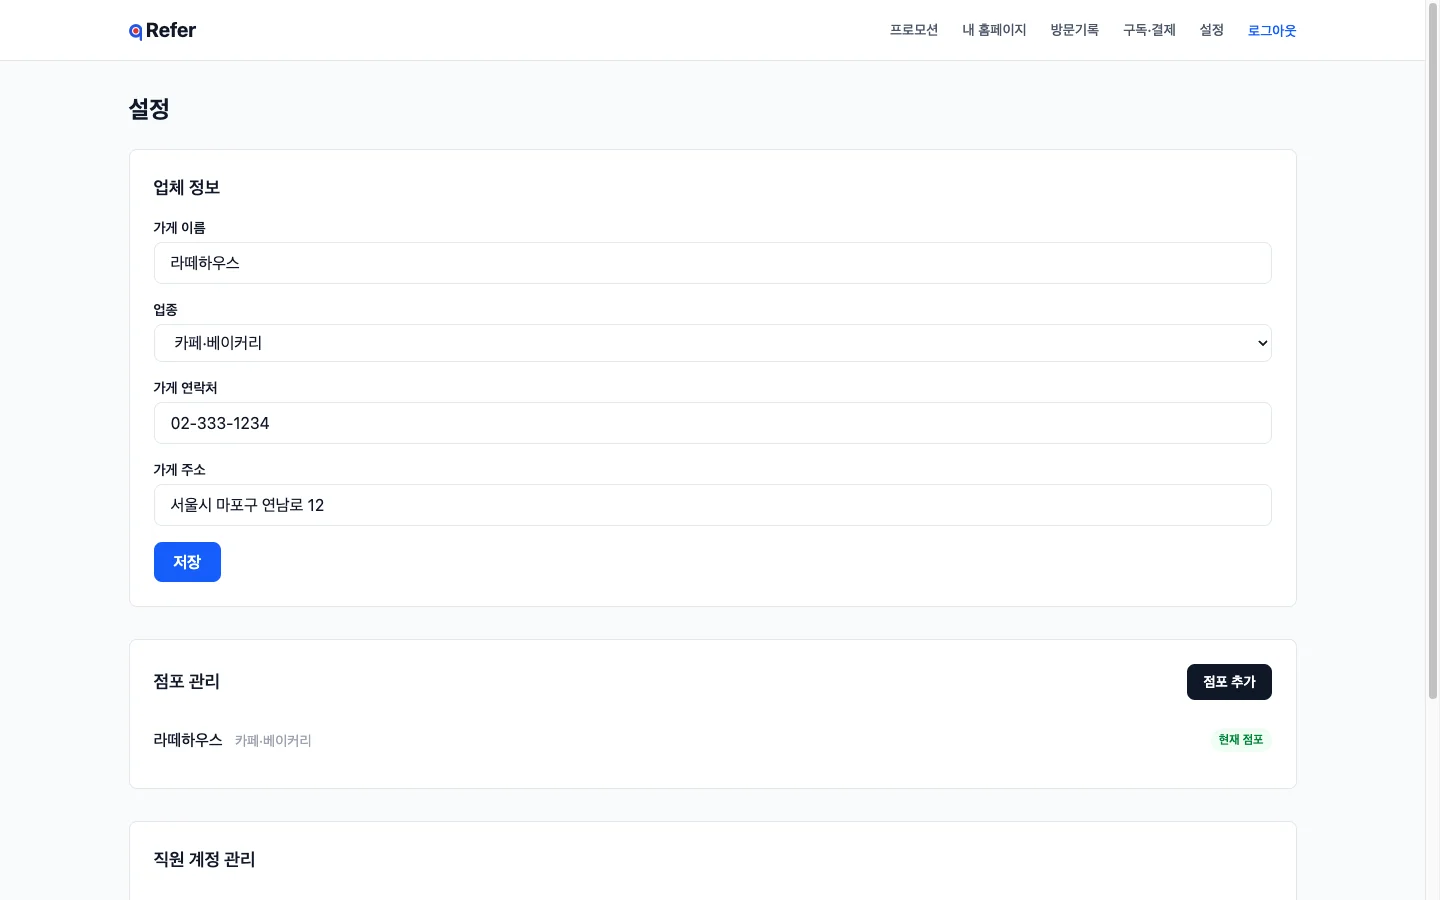Click the 직원 계정 관리 section title
Image resolution: width=1440 pixels, height=900 pixels.
tap(204, 860)
